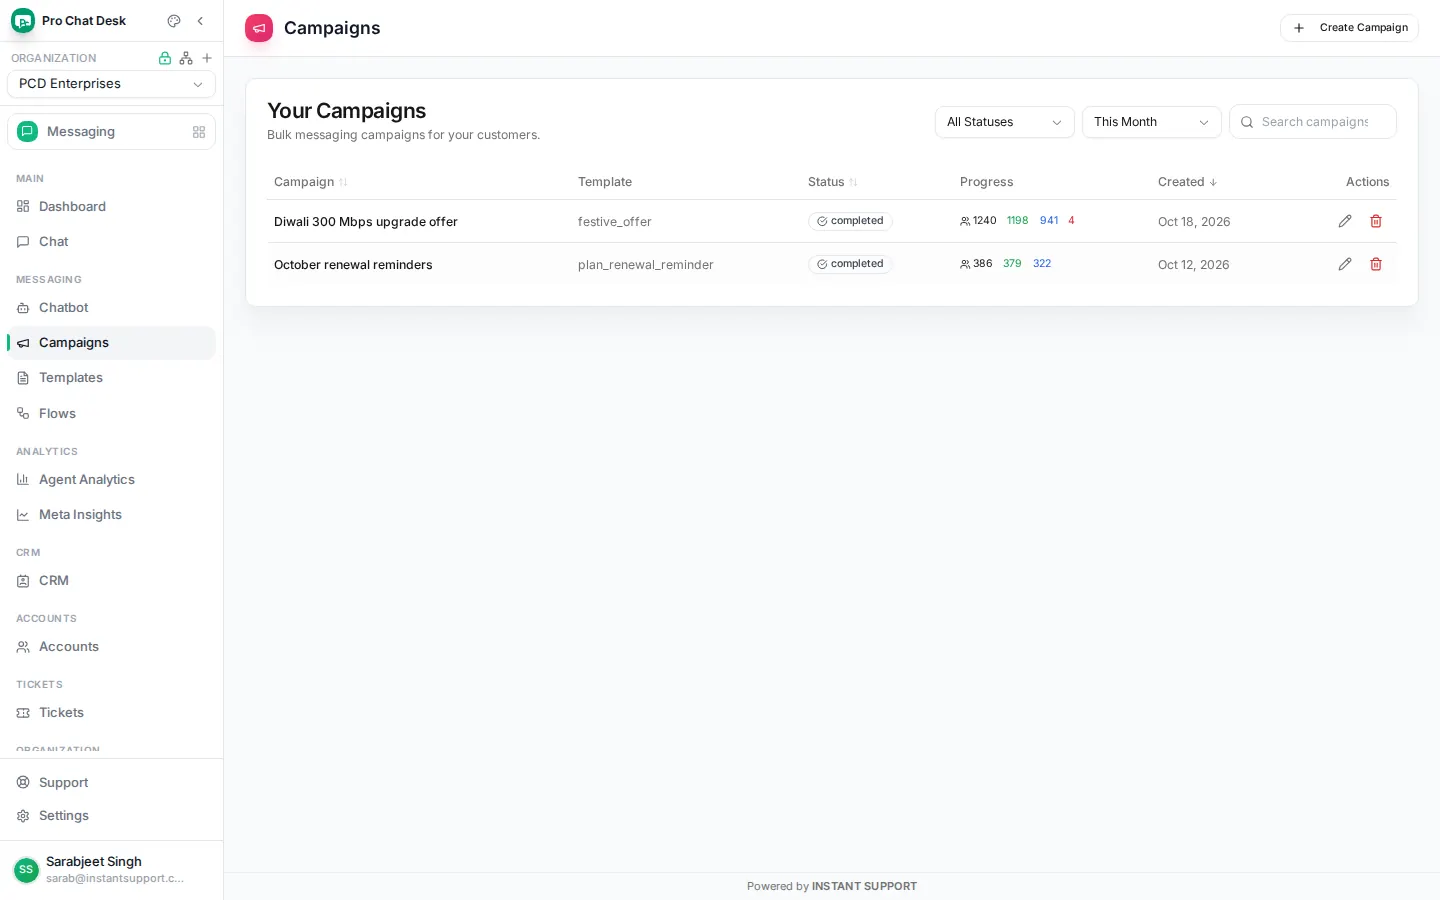
Task: Click the green lock icon beside Organization
Action: [165, 58]
